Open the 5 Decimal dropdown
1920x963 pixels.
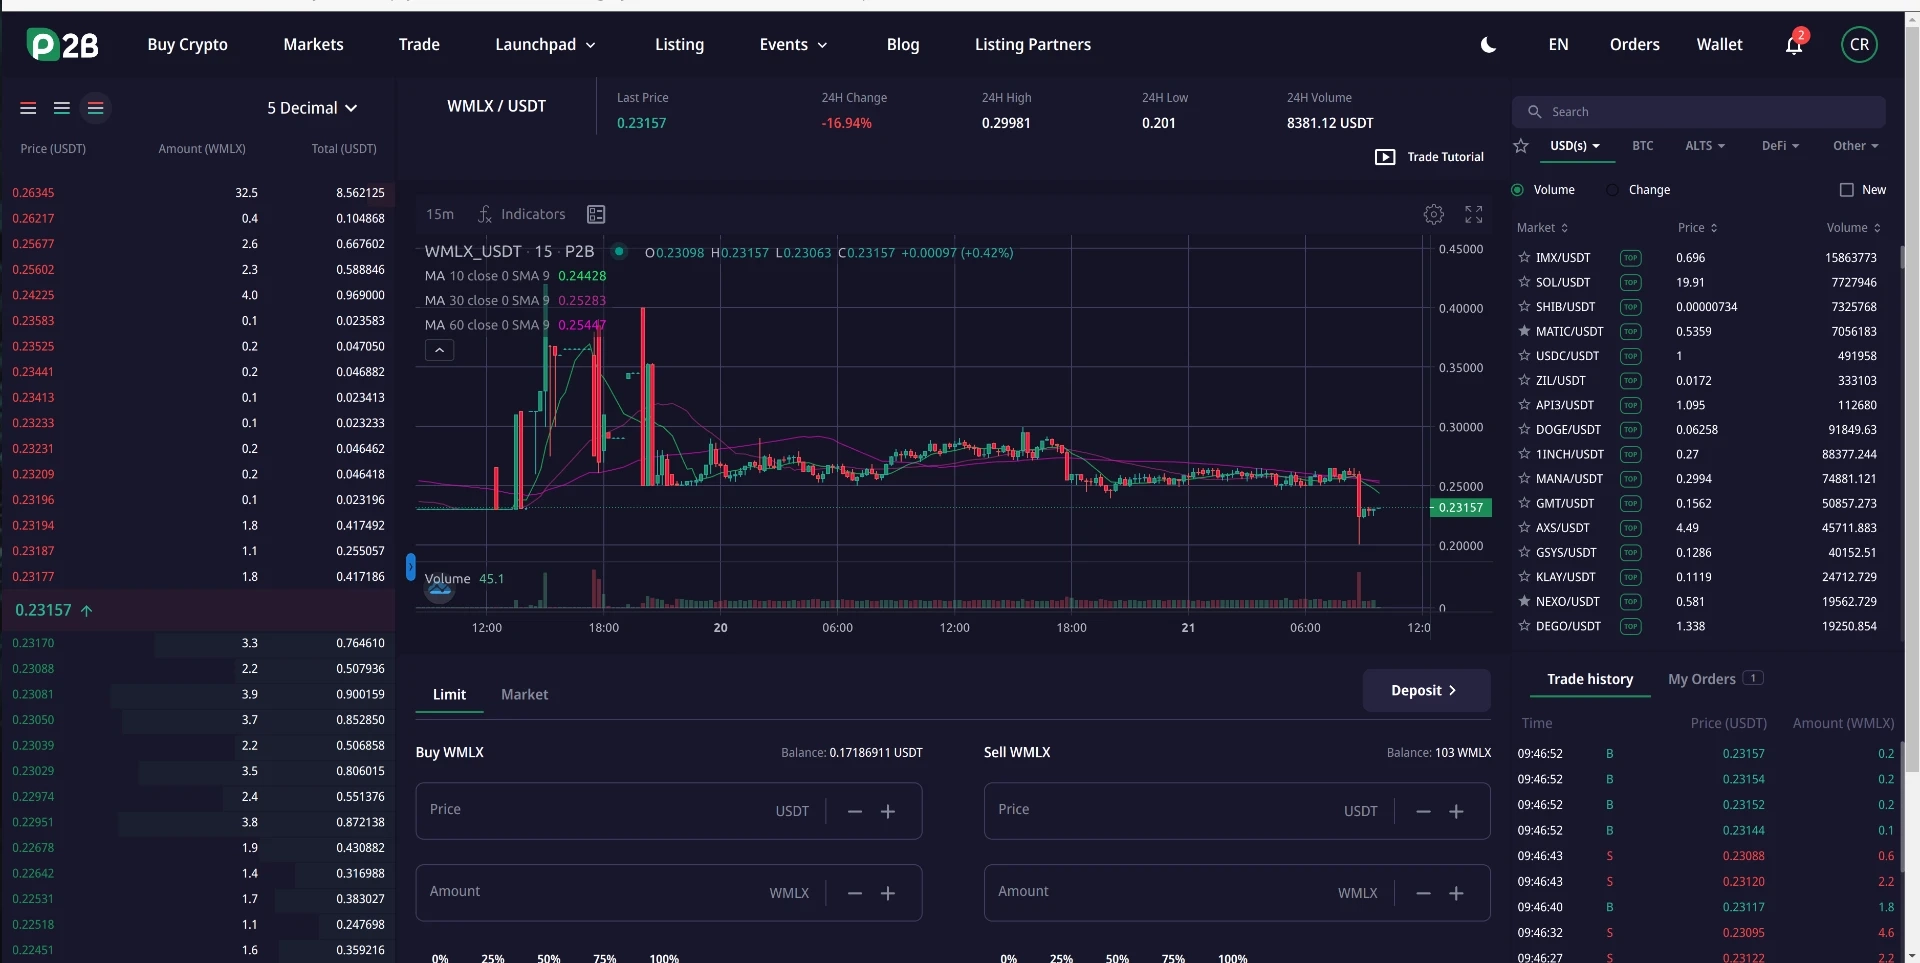tap(312, 108)
